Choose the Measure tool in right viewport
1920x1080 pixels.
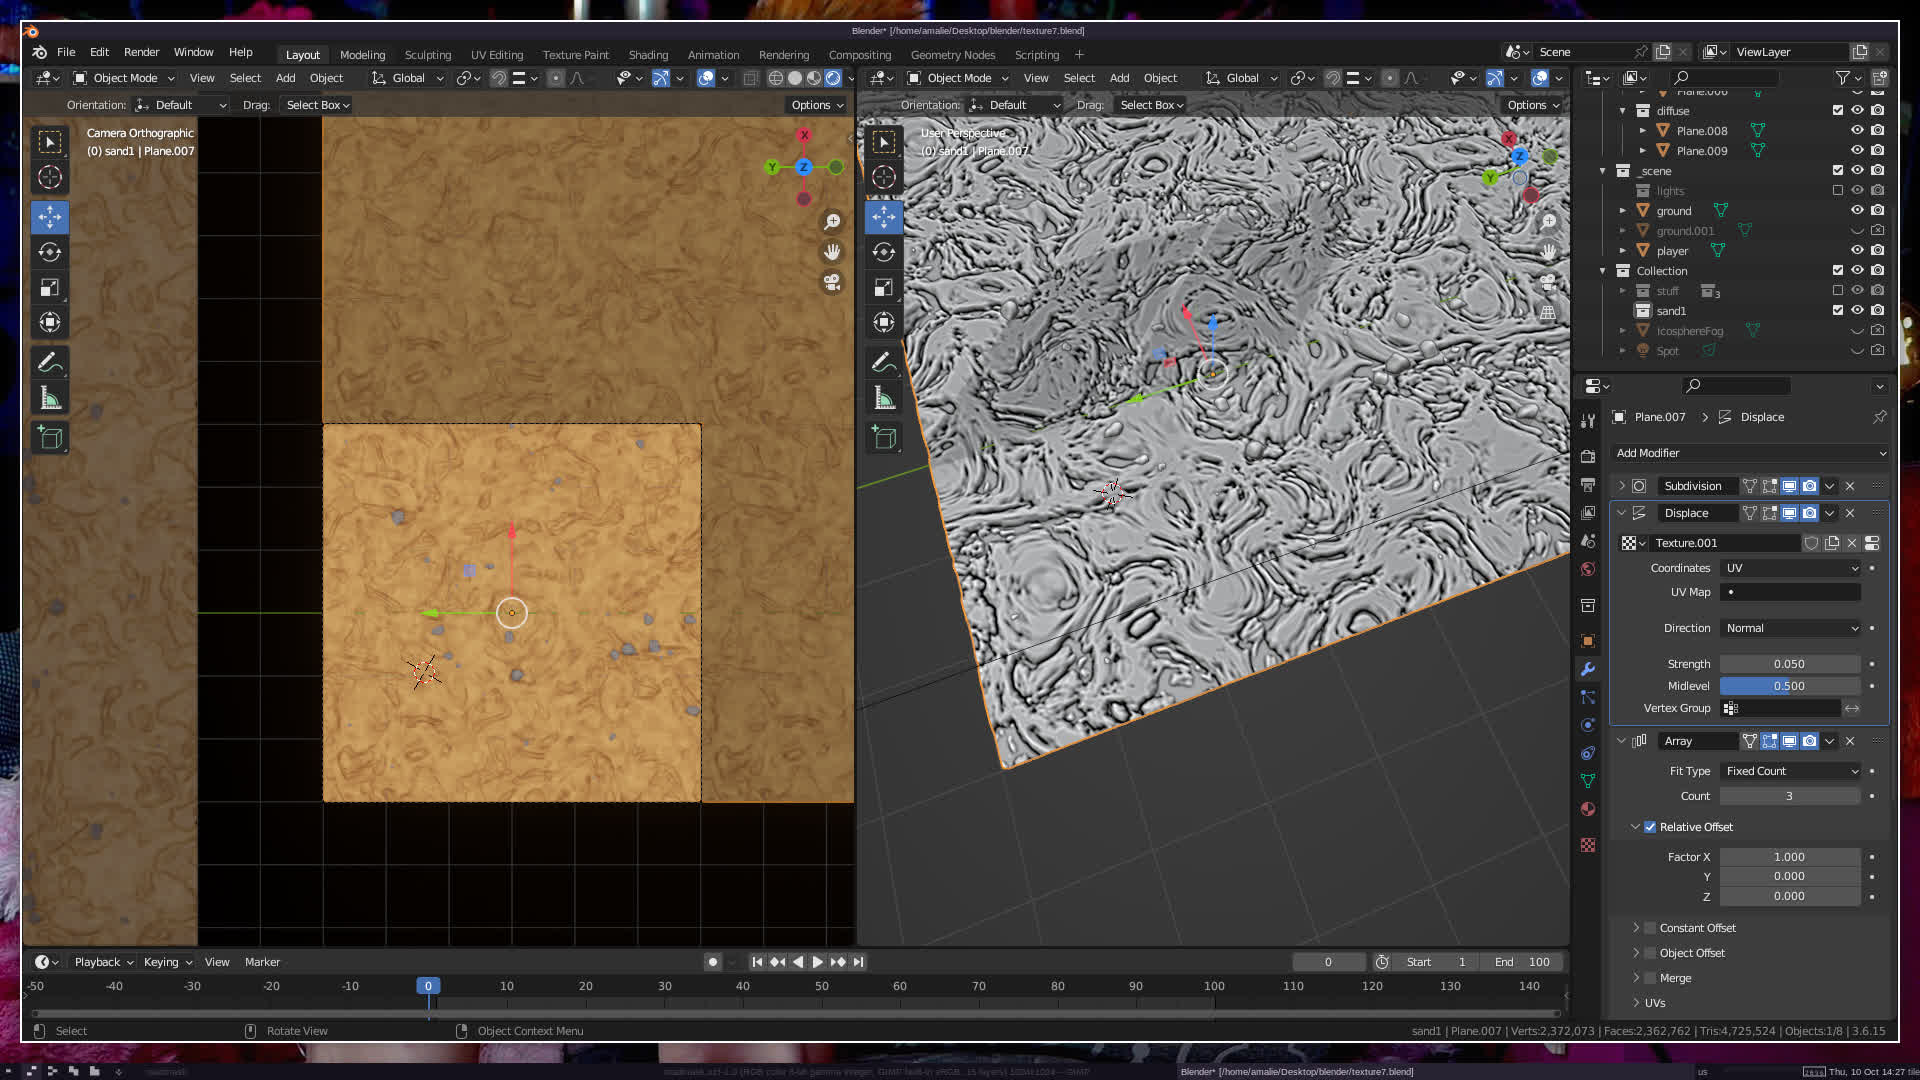pyautogui.click(x=884, y=398)
